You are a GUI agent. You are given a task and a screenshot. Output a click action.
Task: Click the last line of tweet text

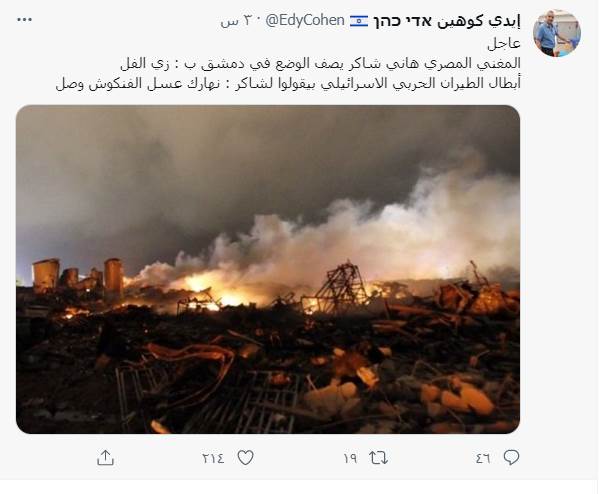point(288,83)
